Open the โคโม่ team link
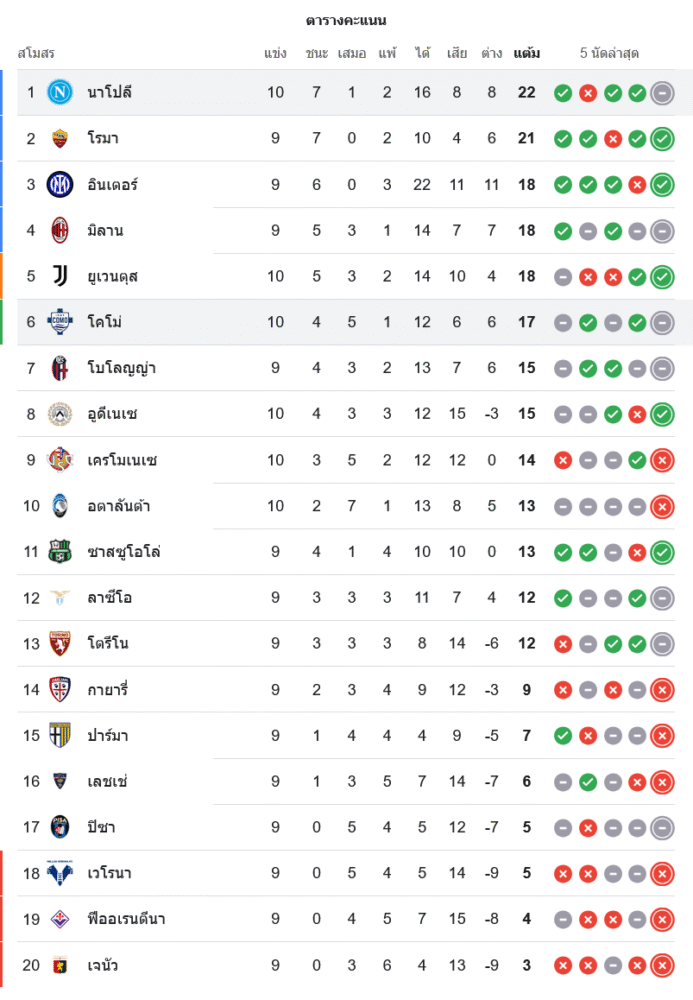Image resolution: width=693 pixels, height=1000 pixels. (x=107, y=322)
